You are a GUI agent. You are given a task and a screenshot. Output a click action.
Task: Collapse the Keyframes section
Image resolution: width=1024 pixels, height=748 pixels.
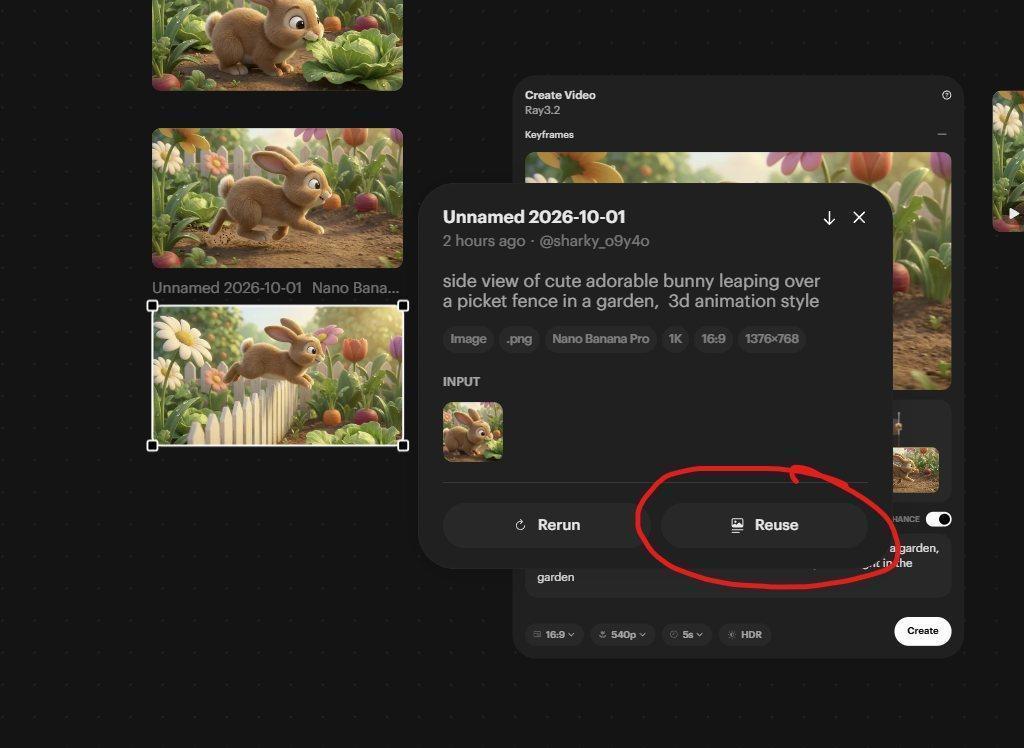[x=942, y=135]
